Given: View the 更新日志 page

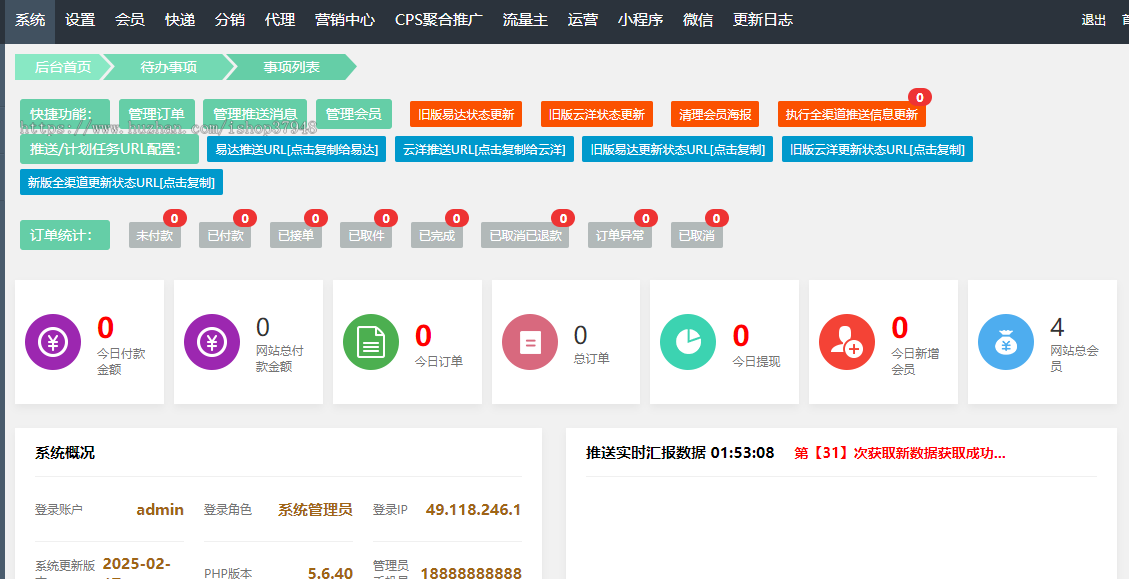Looking at the screenshot, I should click(763, 20).
